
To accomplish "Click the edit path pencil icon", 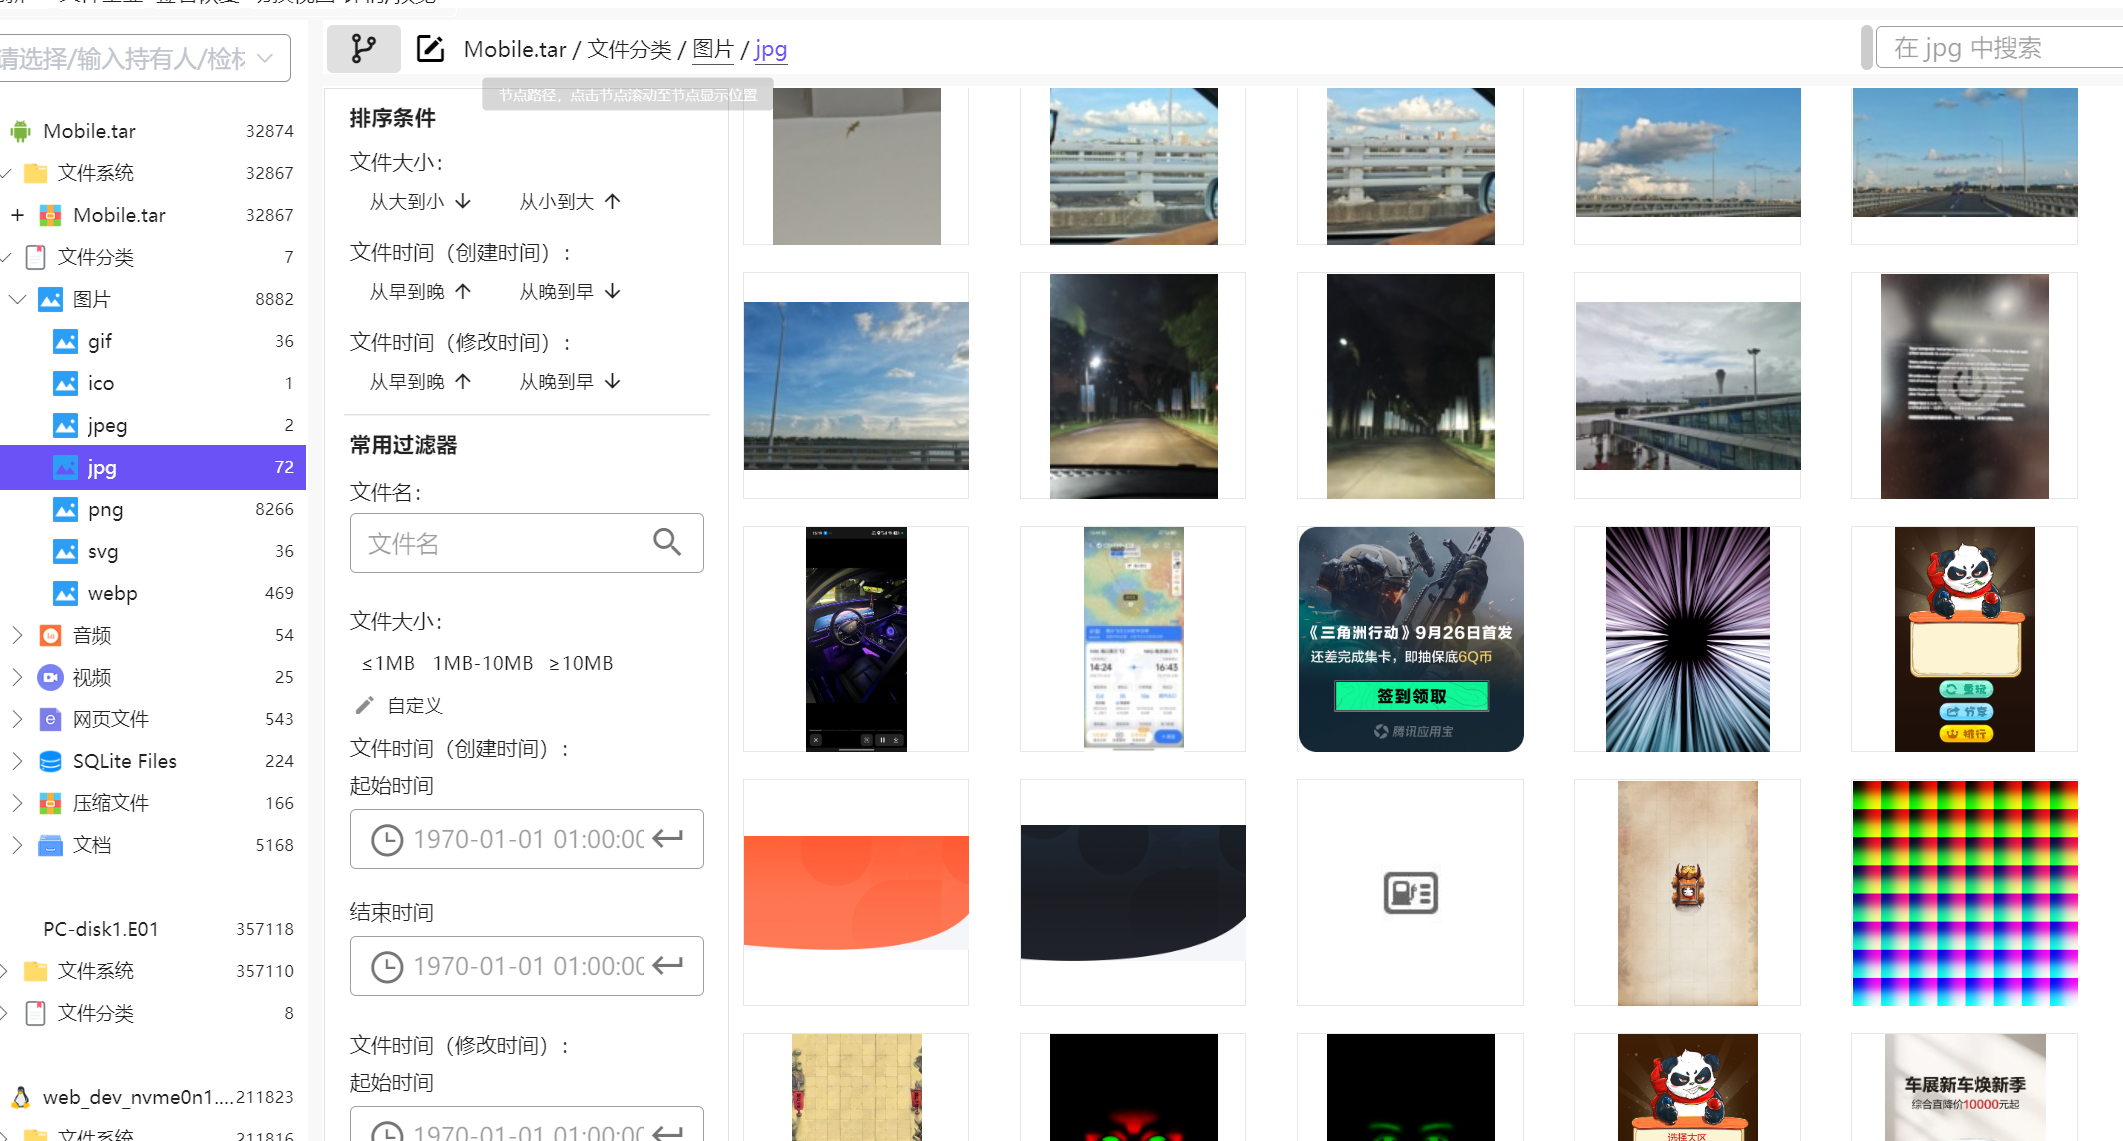I will tap(430, 49).
